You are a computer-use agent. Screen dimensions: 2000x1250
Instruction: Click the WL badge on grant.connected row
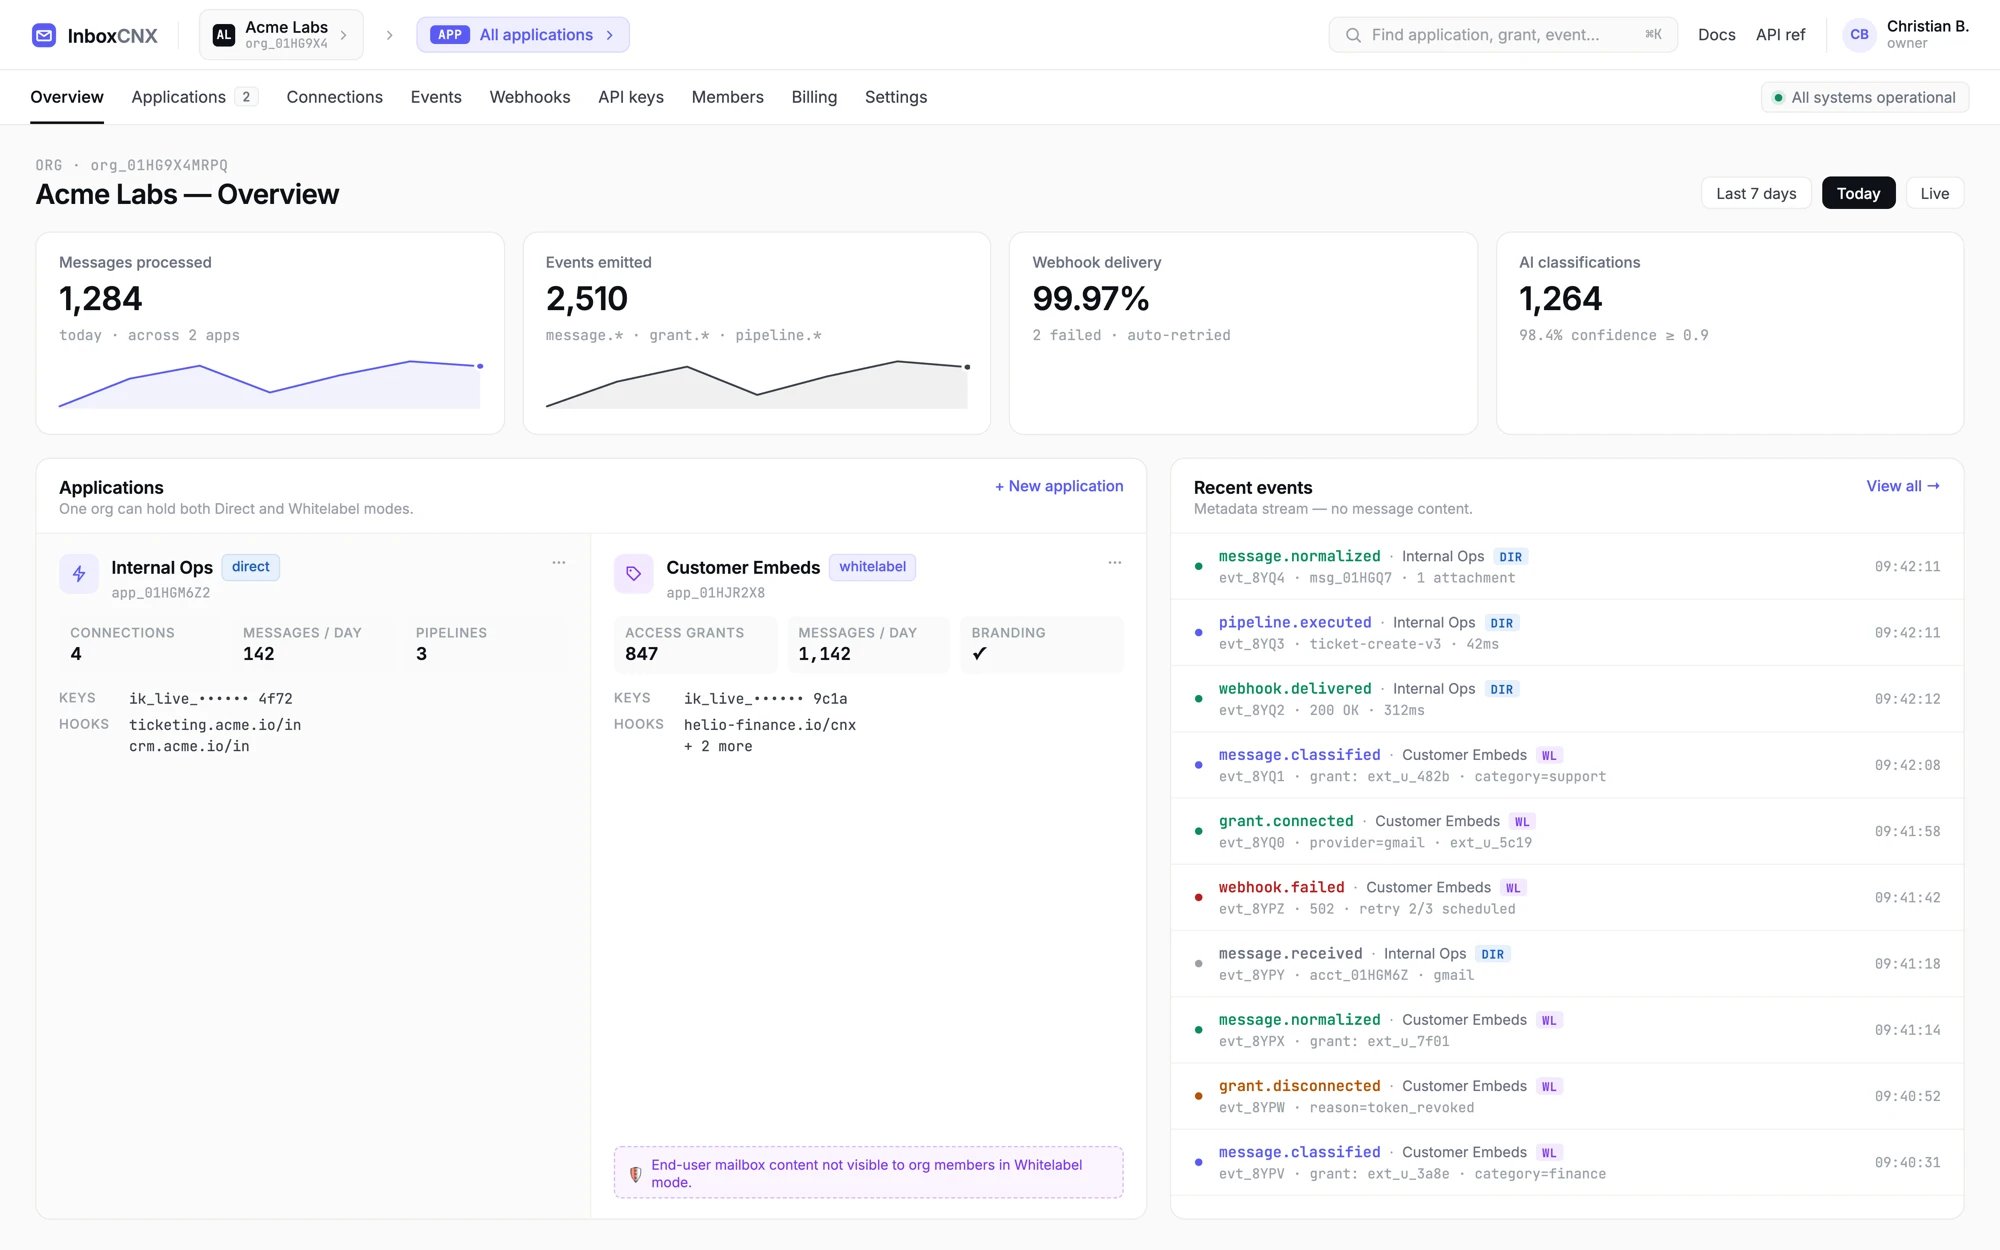(x=1522, y=822)
